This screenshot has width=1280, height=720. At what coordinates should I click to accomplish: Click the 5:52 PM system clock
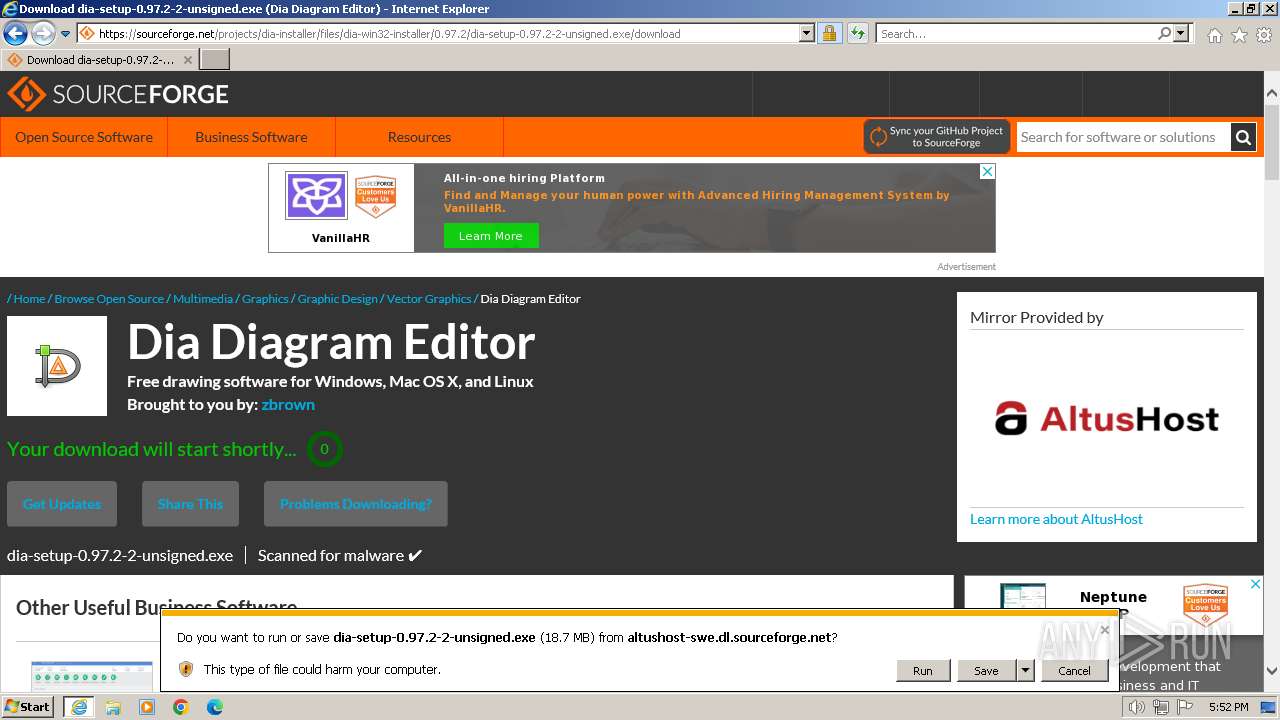(1228, 707)
